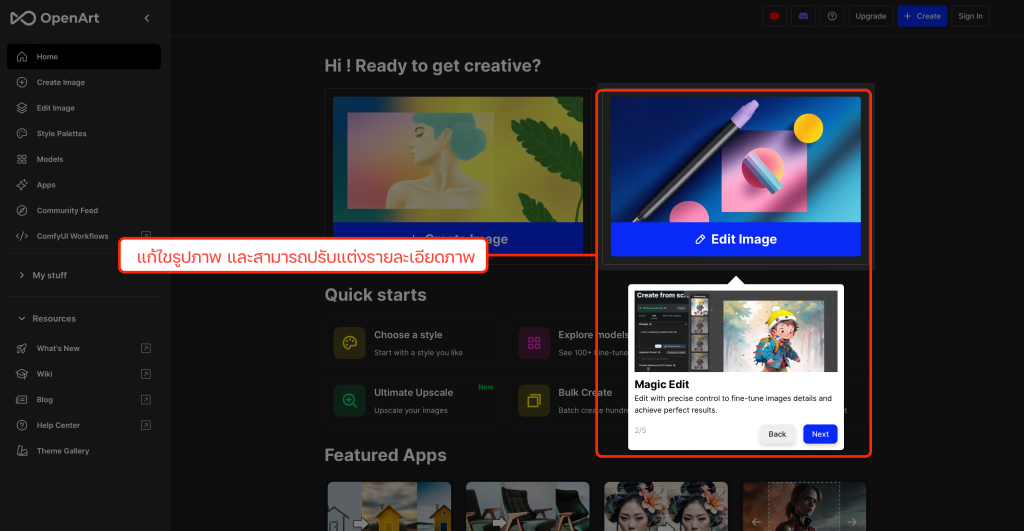Click the blue Edit Image button
Image resolution: width=1024 pixels, height=531 pixels.
tap(735, 239)
